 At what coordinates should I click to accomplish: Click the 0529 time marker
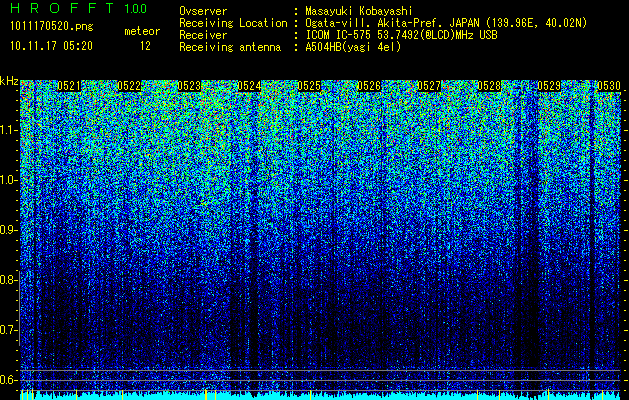point(549,86)
